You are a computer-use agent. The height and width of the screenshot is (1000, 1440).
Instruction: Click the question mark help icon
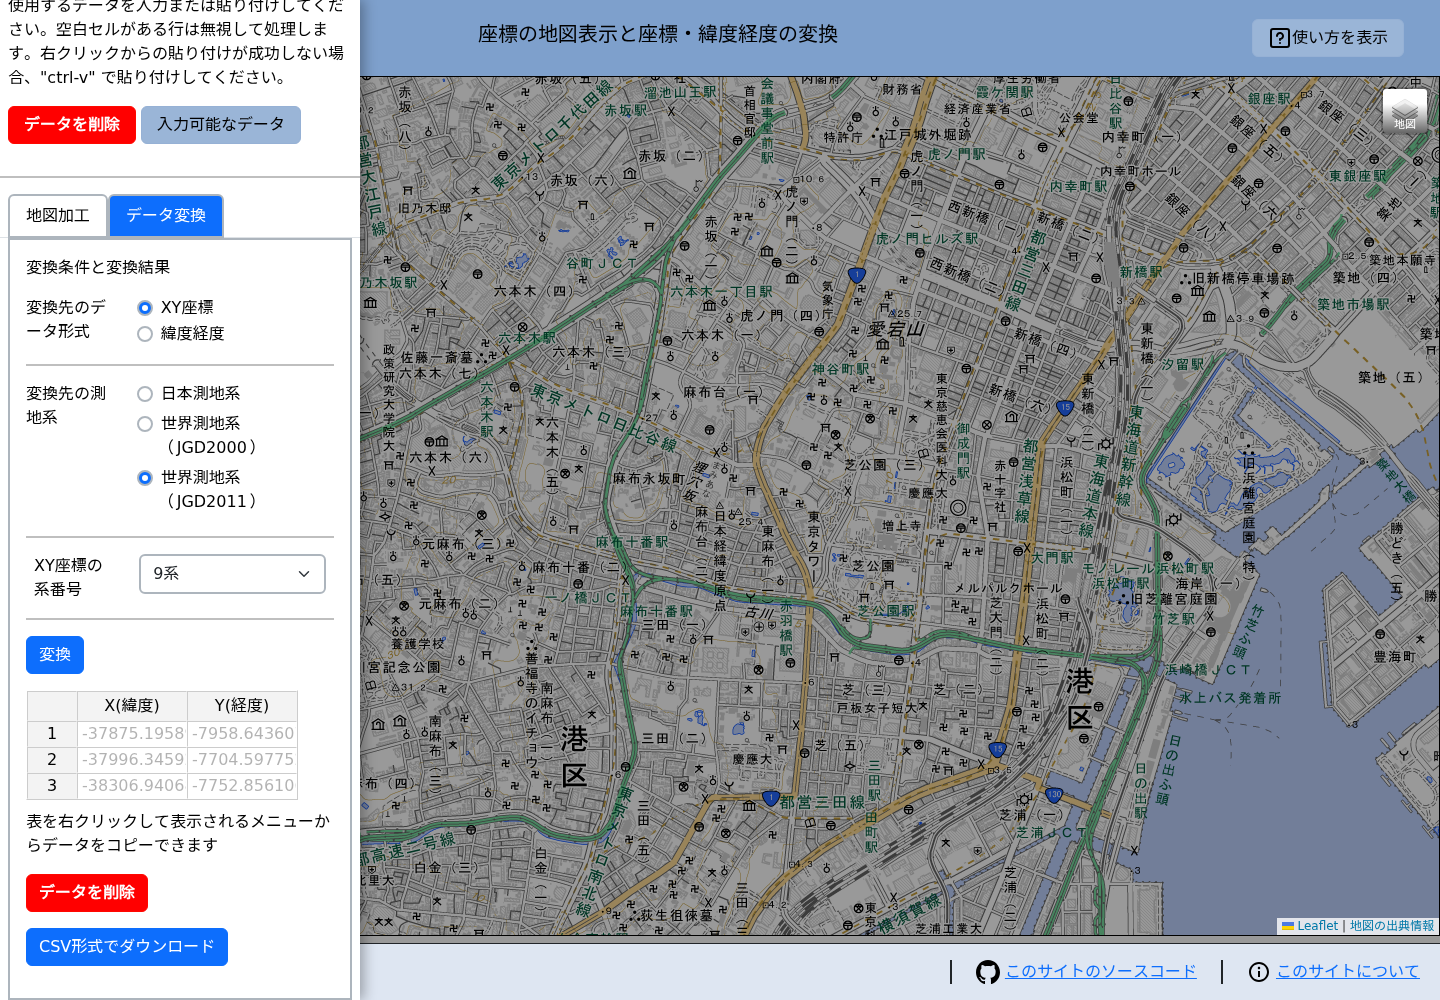click(x=1280, y=38)
